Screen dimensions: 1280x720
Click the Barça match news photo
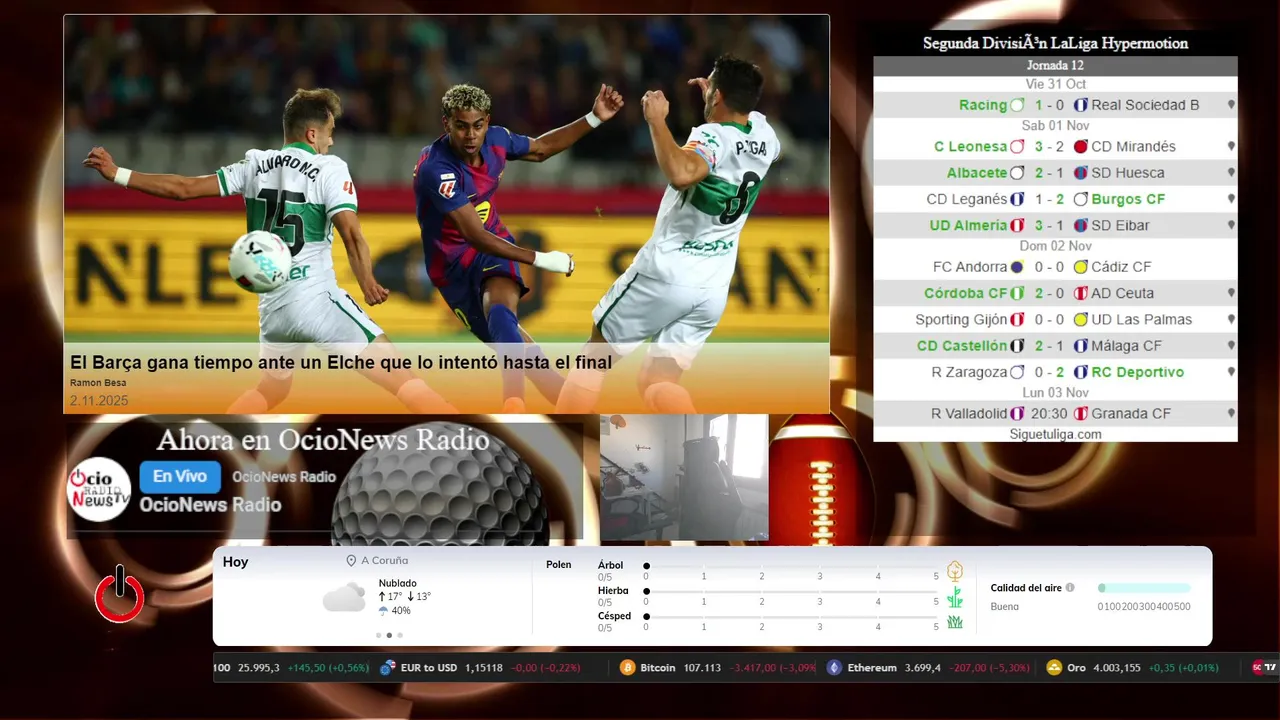click(446, 214)
